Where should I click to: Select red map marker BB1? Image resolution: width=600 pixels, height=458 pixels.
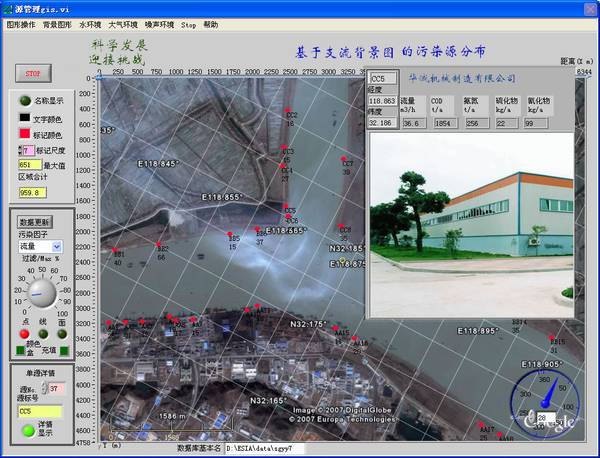click(114, 250)
